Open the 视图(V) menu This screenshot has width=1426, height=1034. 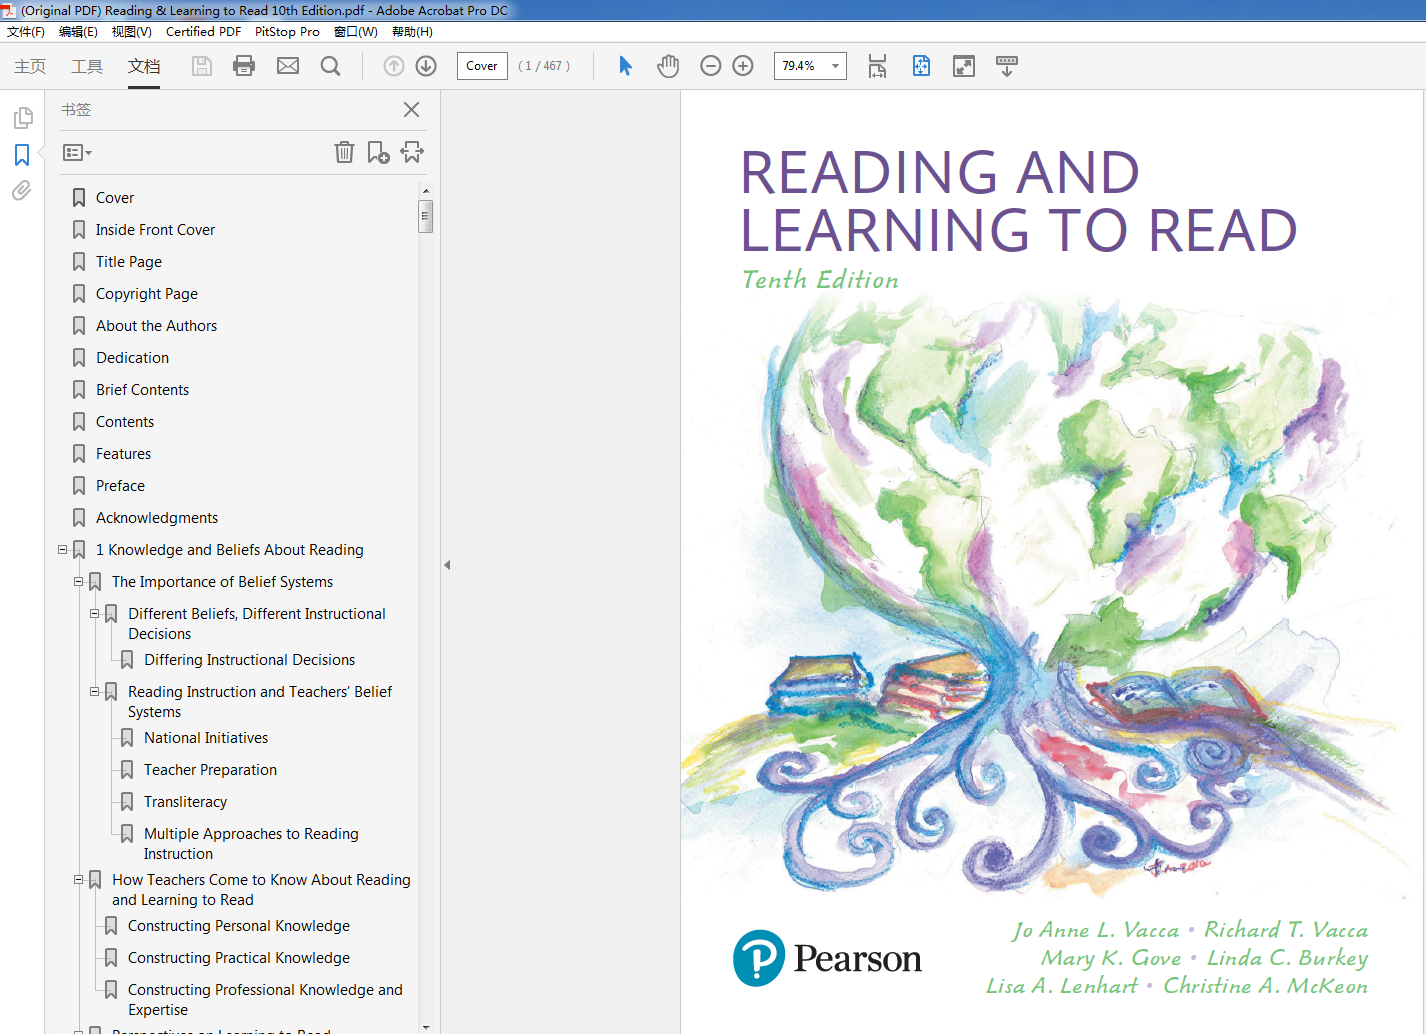click(132, 32)
